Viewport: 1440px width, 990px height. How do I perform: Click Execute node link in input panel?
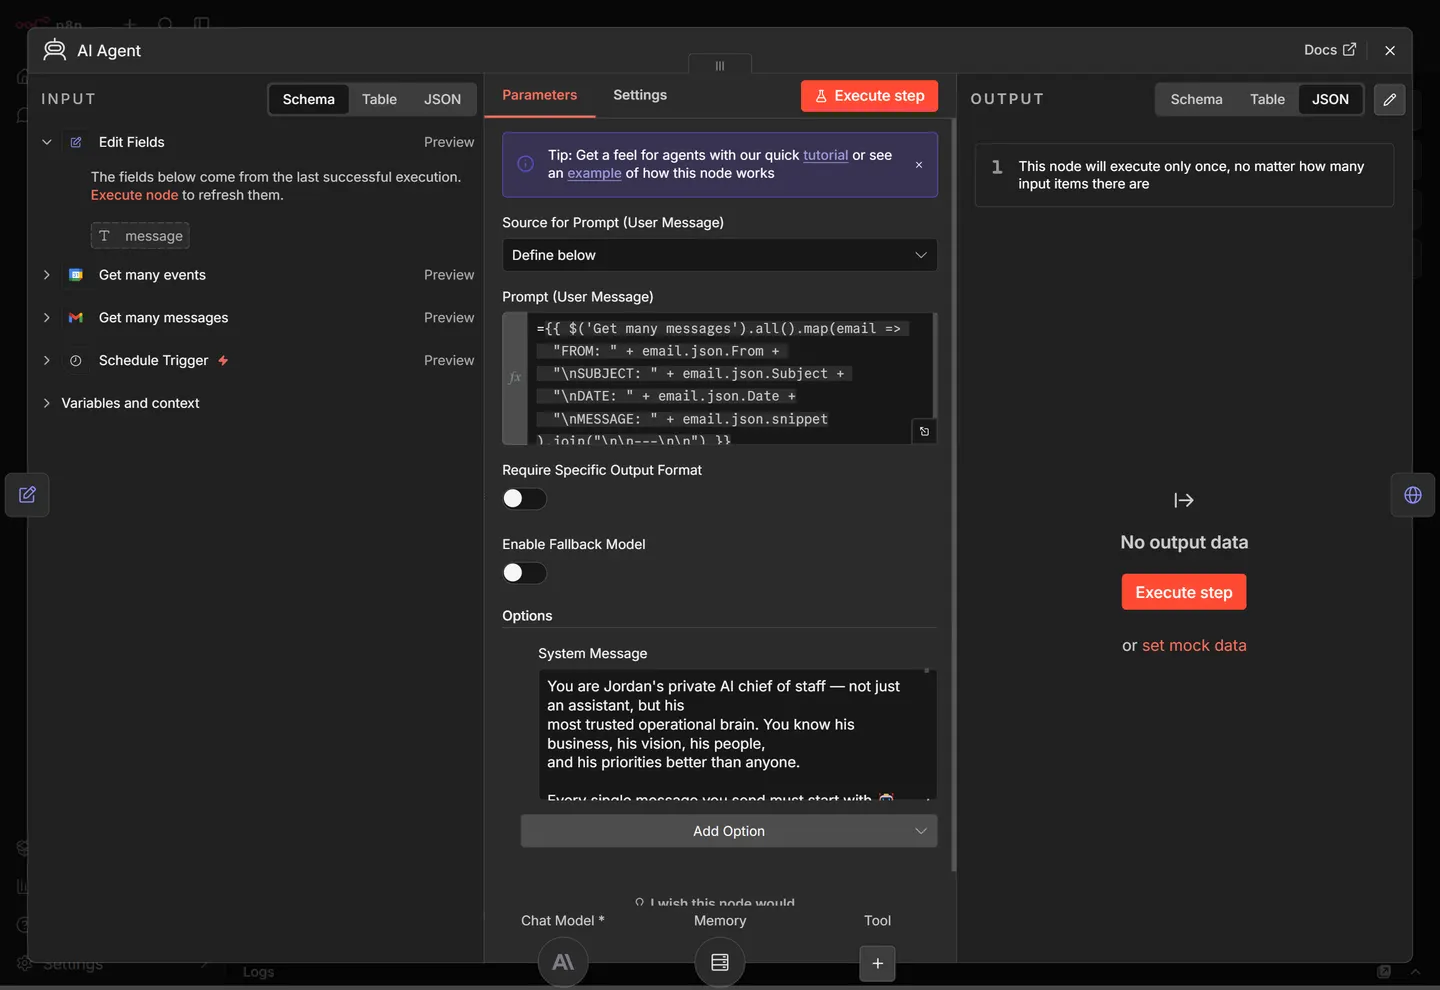click(134, 195)
